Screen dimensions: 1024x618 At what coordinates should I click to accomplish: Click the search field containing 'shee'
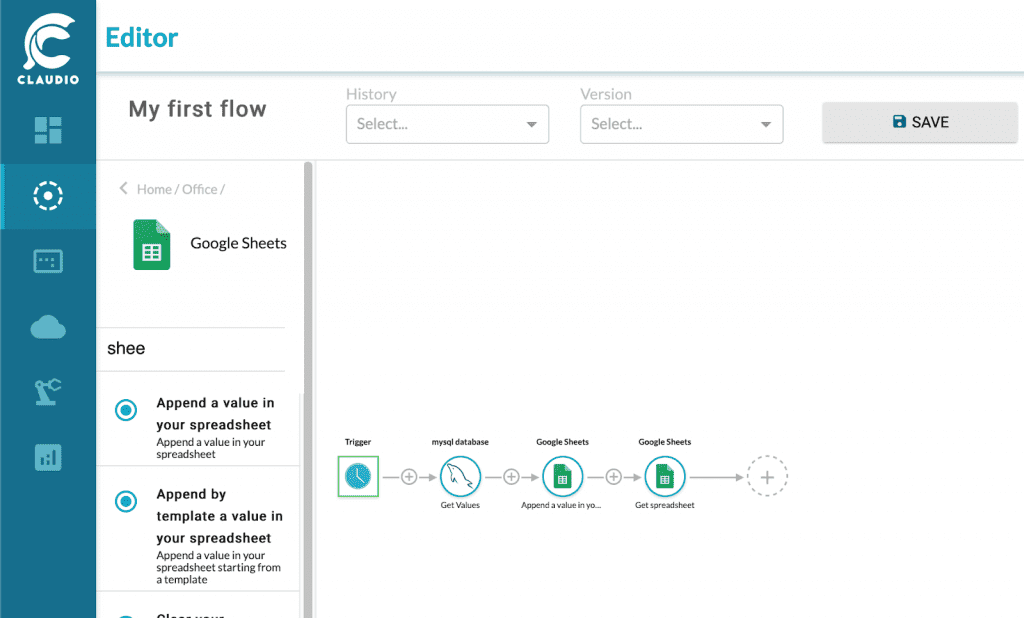pos(191,349)
